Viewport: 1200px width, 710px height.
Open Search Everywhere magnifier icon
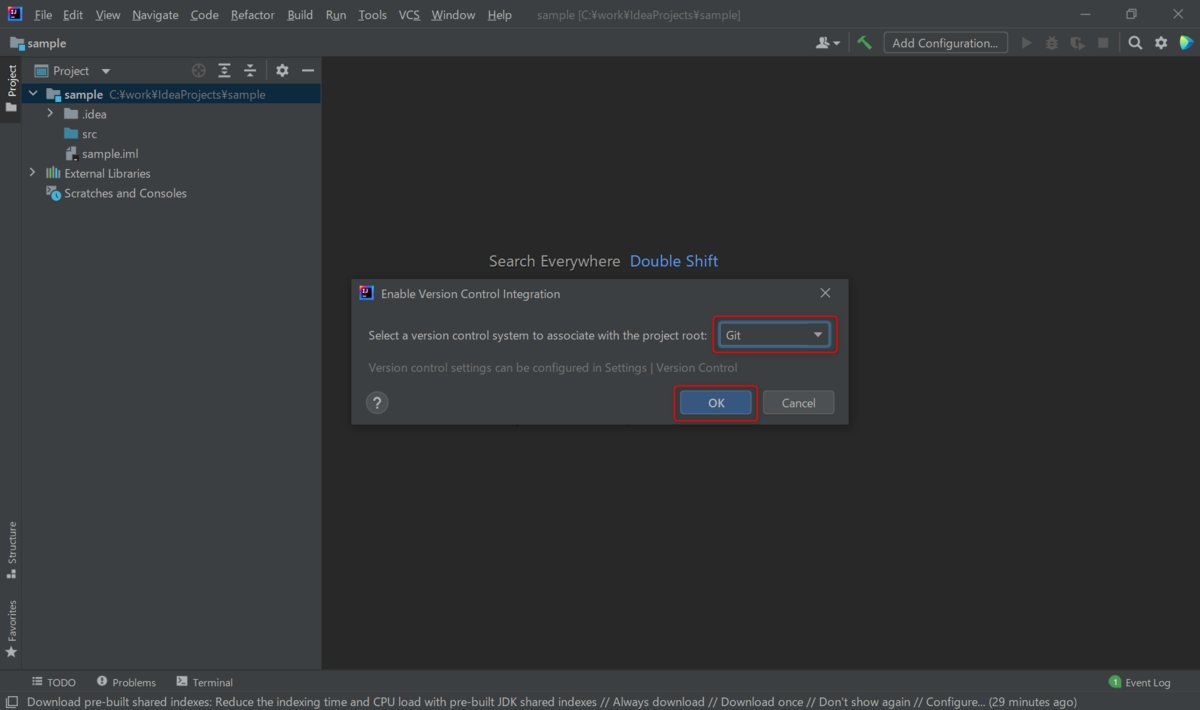[x=1135, y=43]
